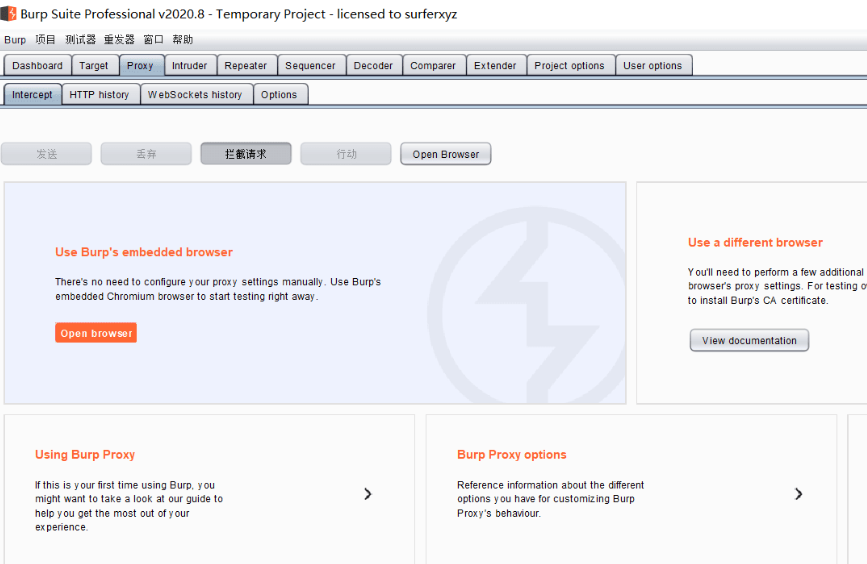
Task: Go to the Extender tab
Action: click(495, 65)
